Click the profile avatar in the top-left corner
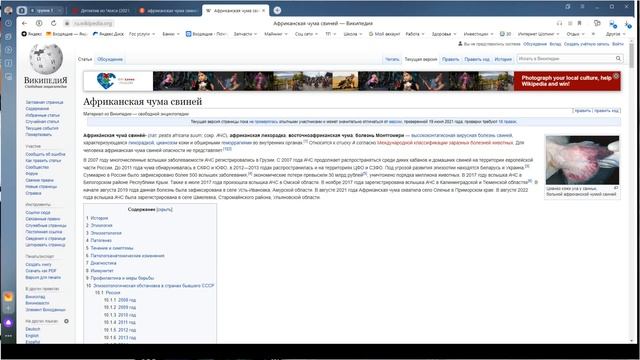The width and height of the screenshot is (640, 360). pos(8,10)
